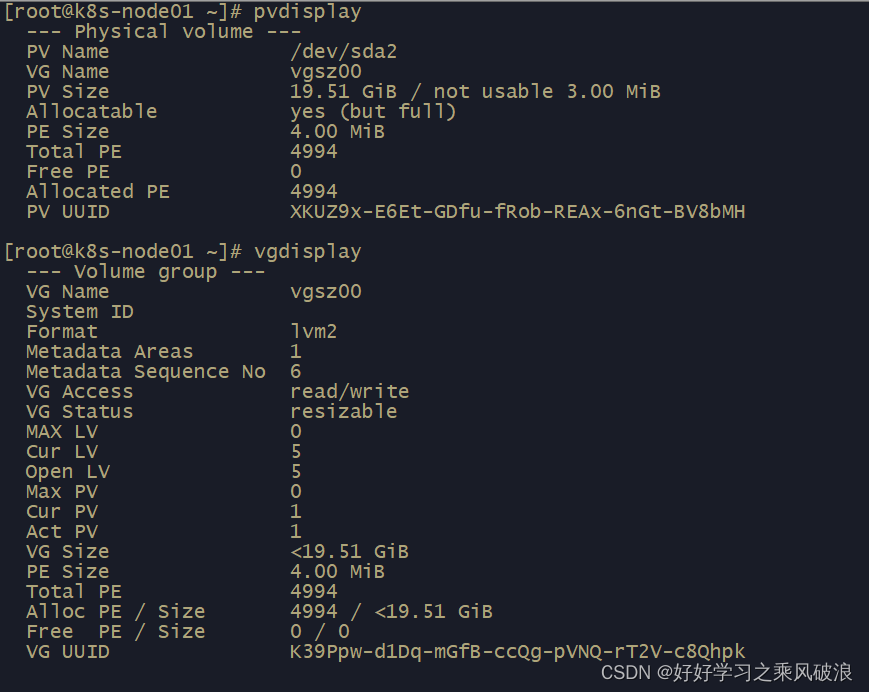Click the 'Volume group' header line
This screenshot has width=869, height=692.
coord(146,272)
